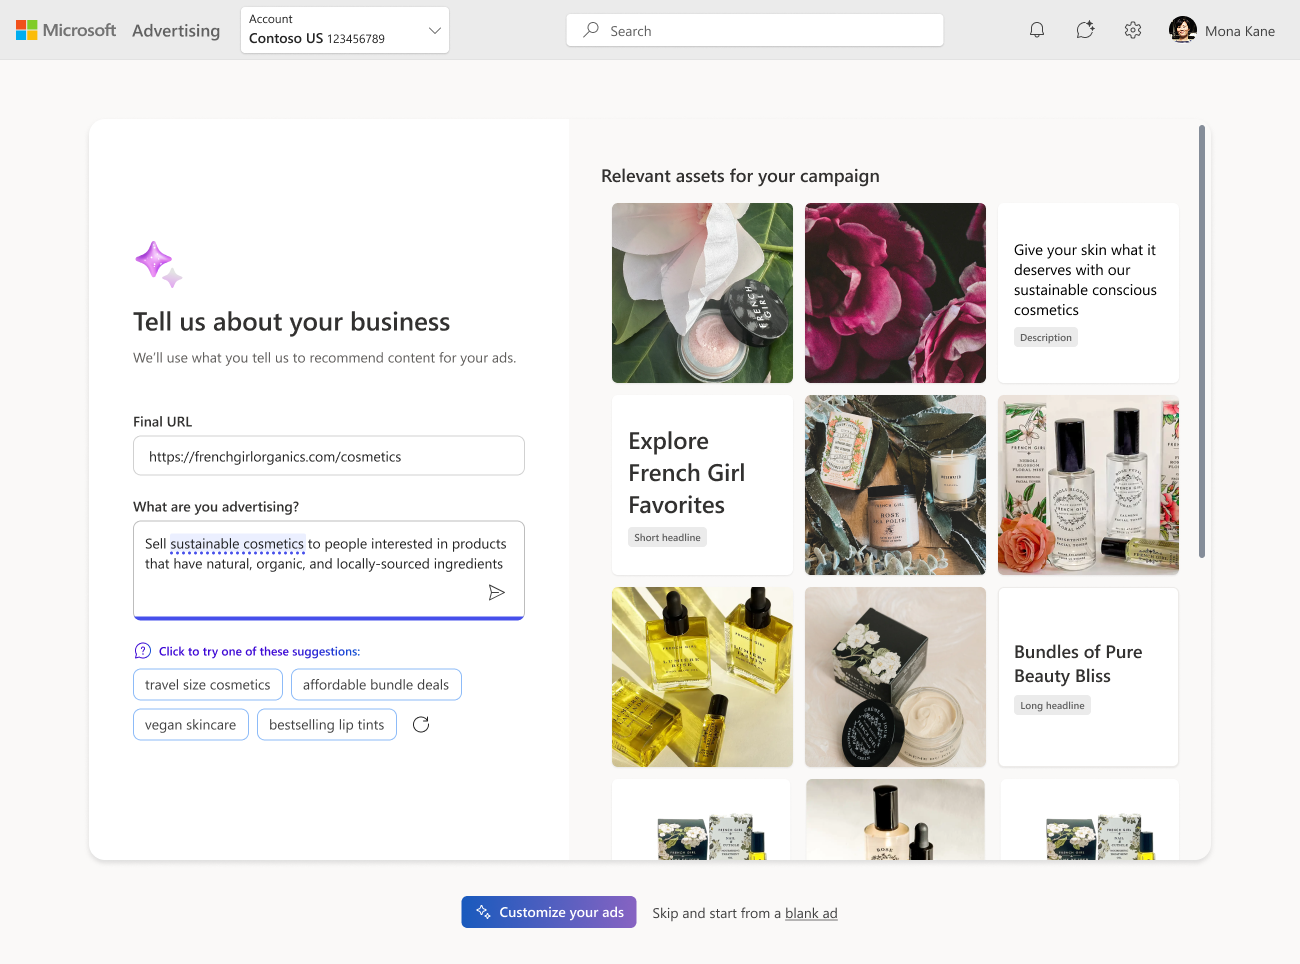1300x964 pixels.
Task: Select the Give your skin description card
Action: 1088,293
